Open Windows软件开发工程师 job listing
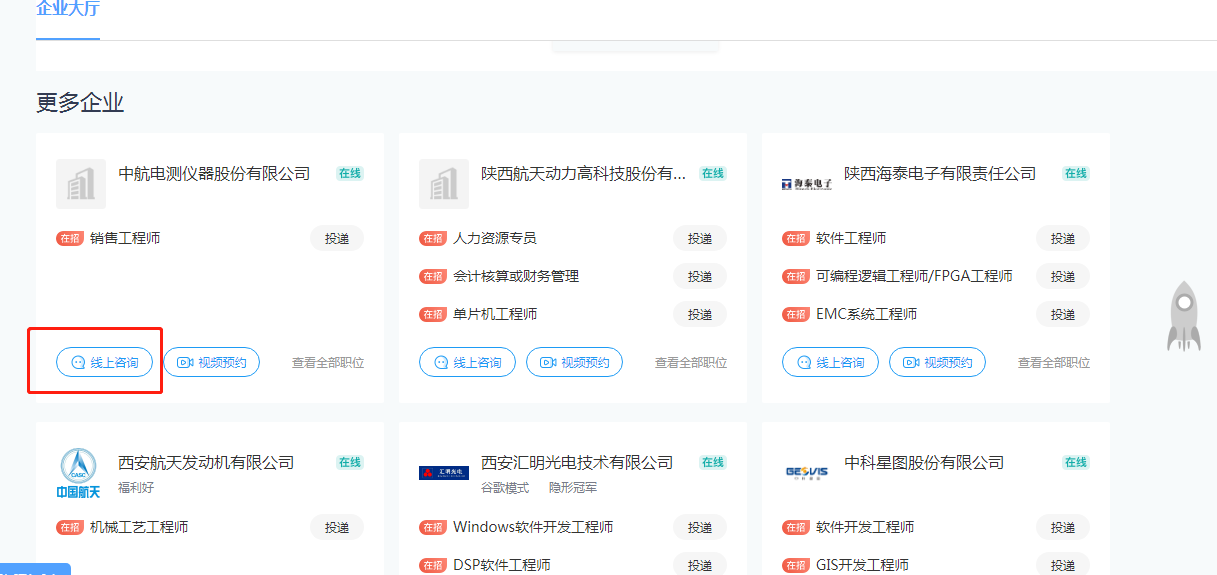Screen dimensions: 1217x575 click(533, 527)
